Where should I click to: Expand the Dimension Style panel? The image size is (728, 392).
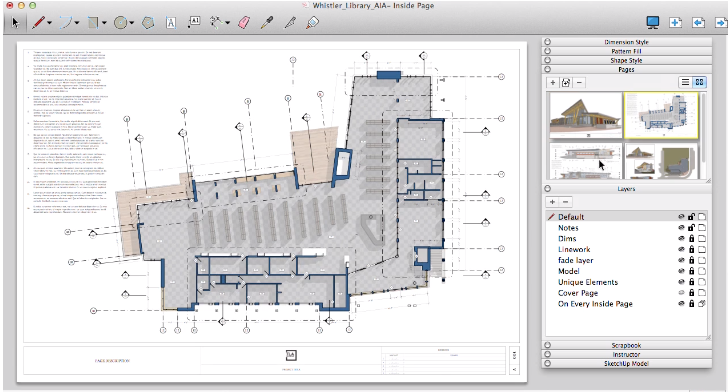(626, 42)
